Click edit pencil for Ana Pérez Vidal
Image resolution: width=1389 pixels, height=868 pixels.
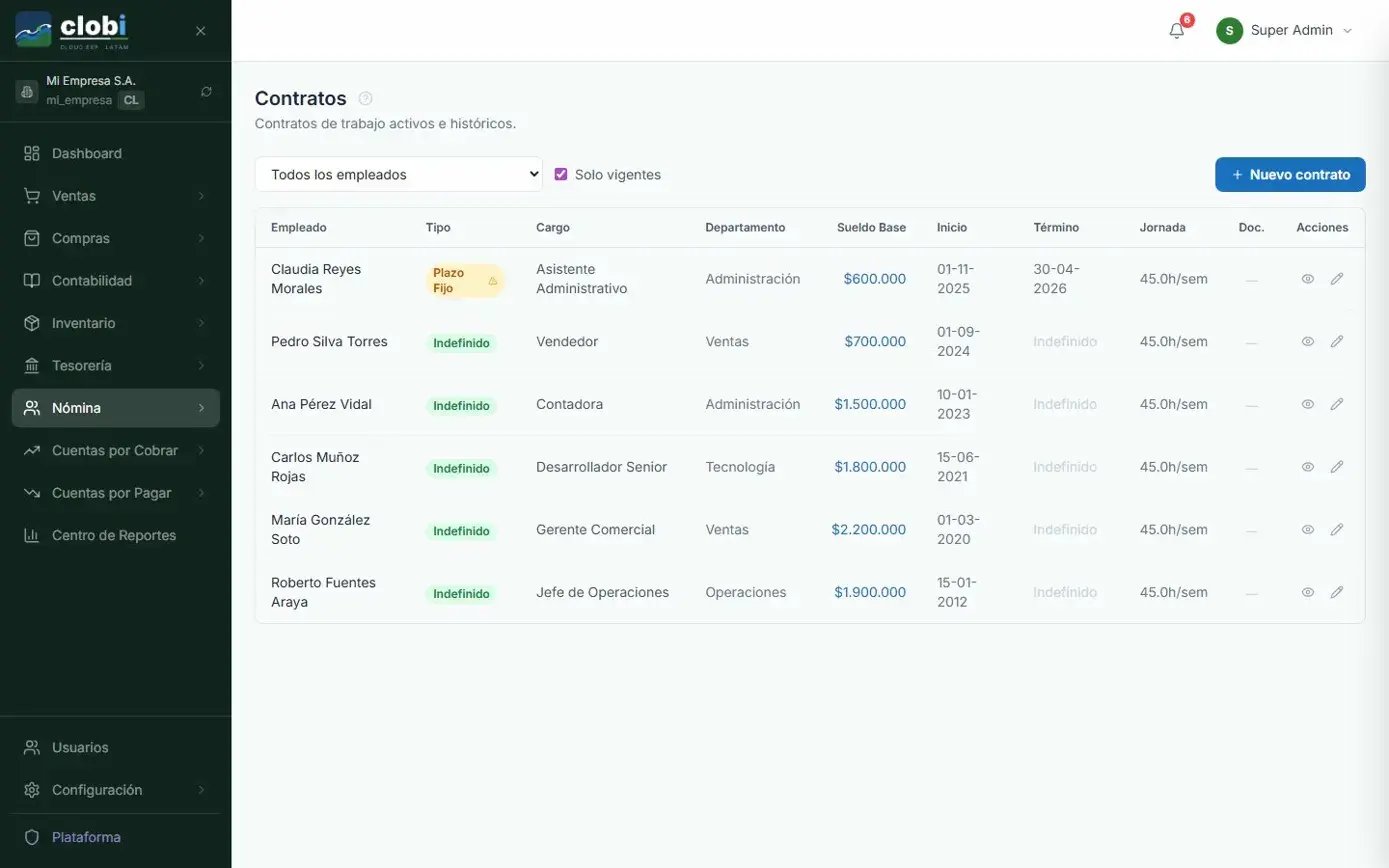(1336, 404)
